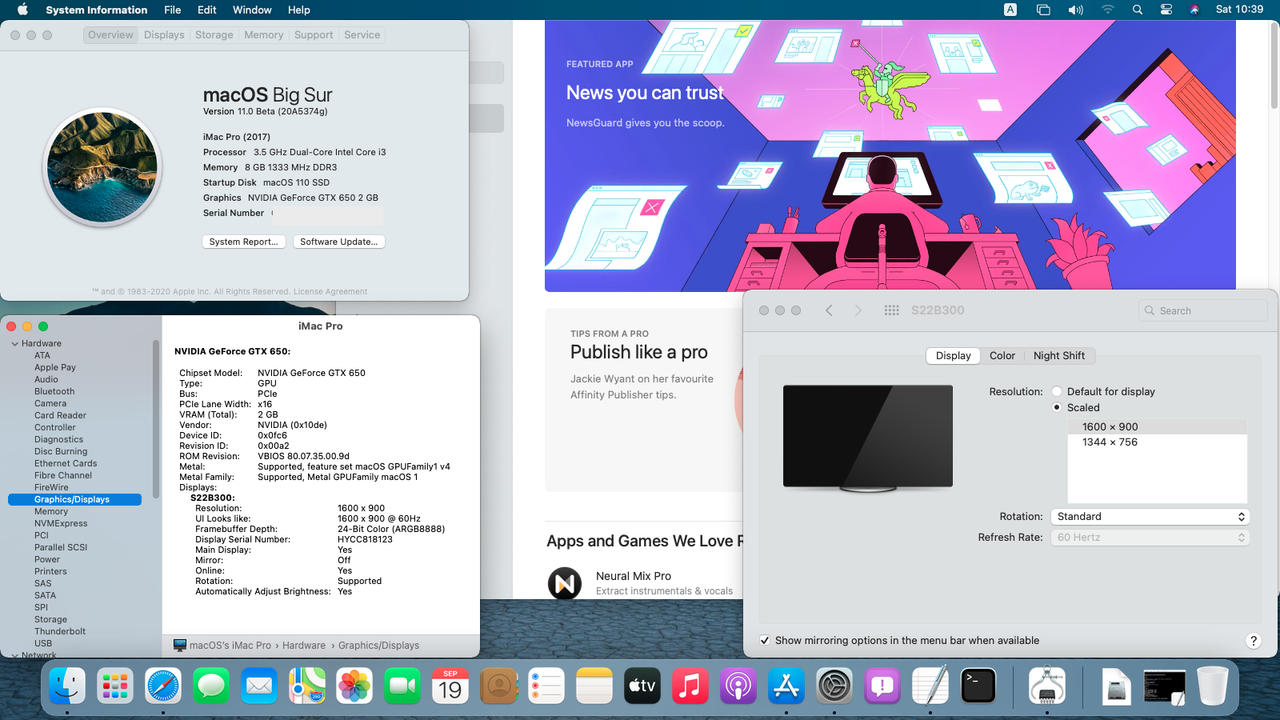Open Control Centre in menu bar

coord(1166,10)
